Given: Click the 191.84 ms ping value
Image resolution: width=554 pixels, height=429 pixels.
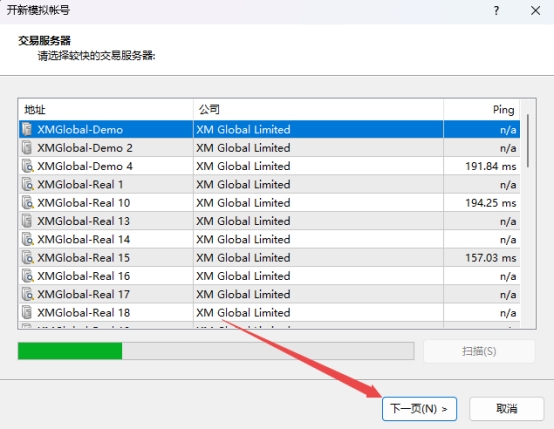Looking at the screenshot, I should coord(491,166).
